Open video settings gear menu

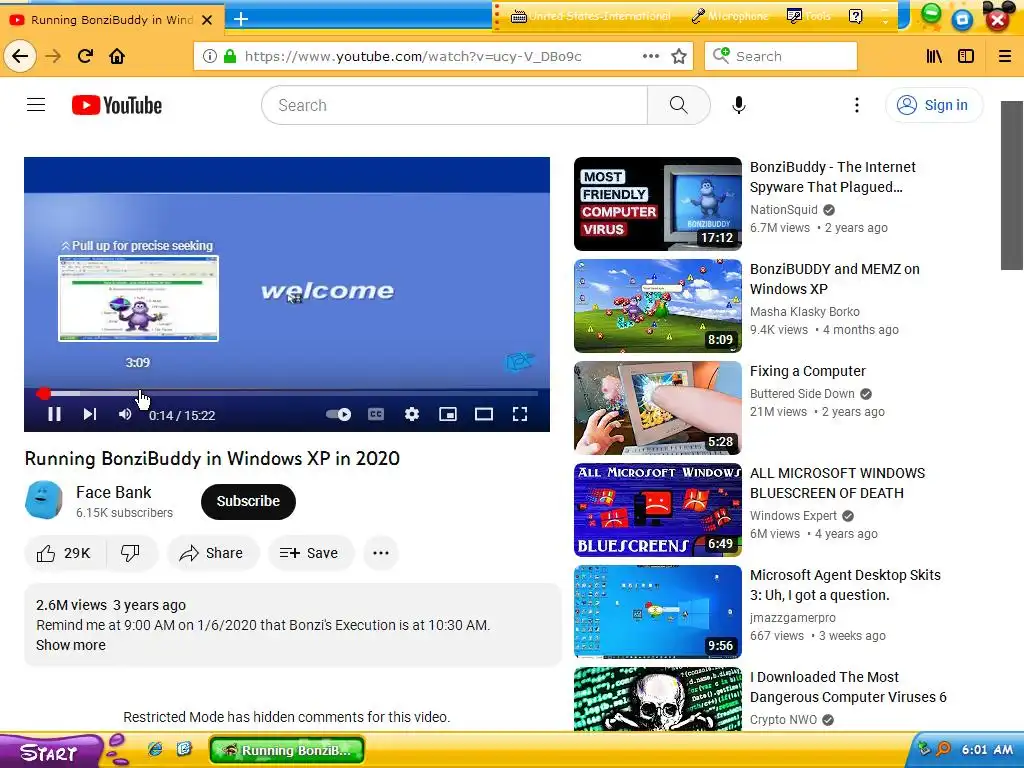[x=411, y=414]
